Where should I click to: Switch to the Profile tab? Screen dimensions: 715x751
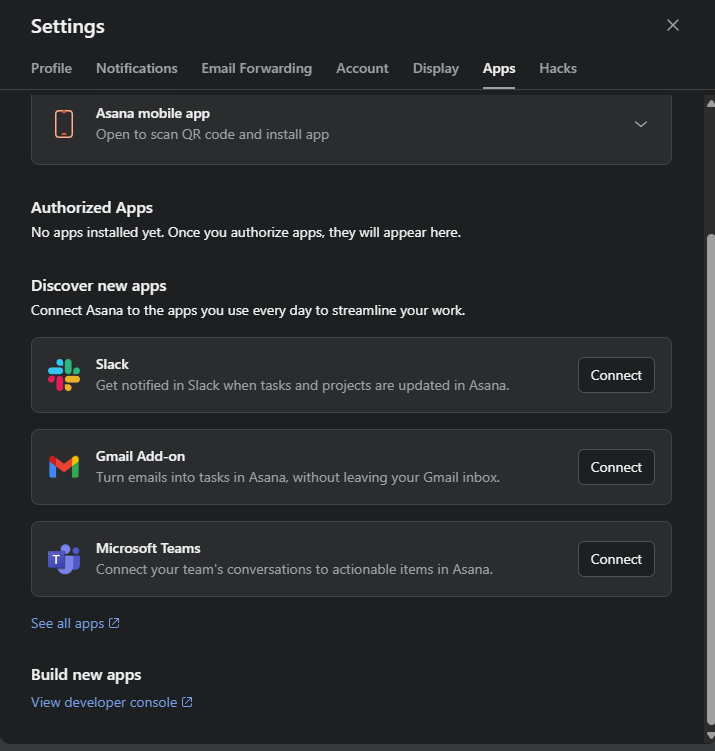pyautogui.click(x=51, y=68)
